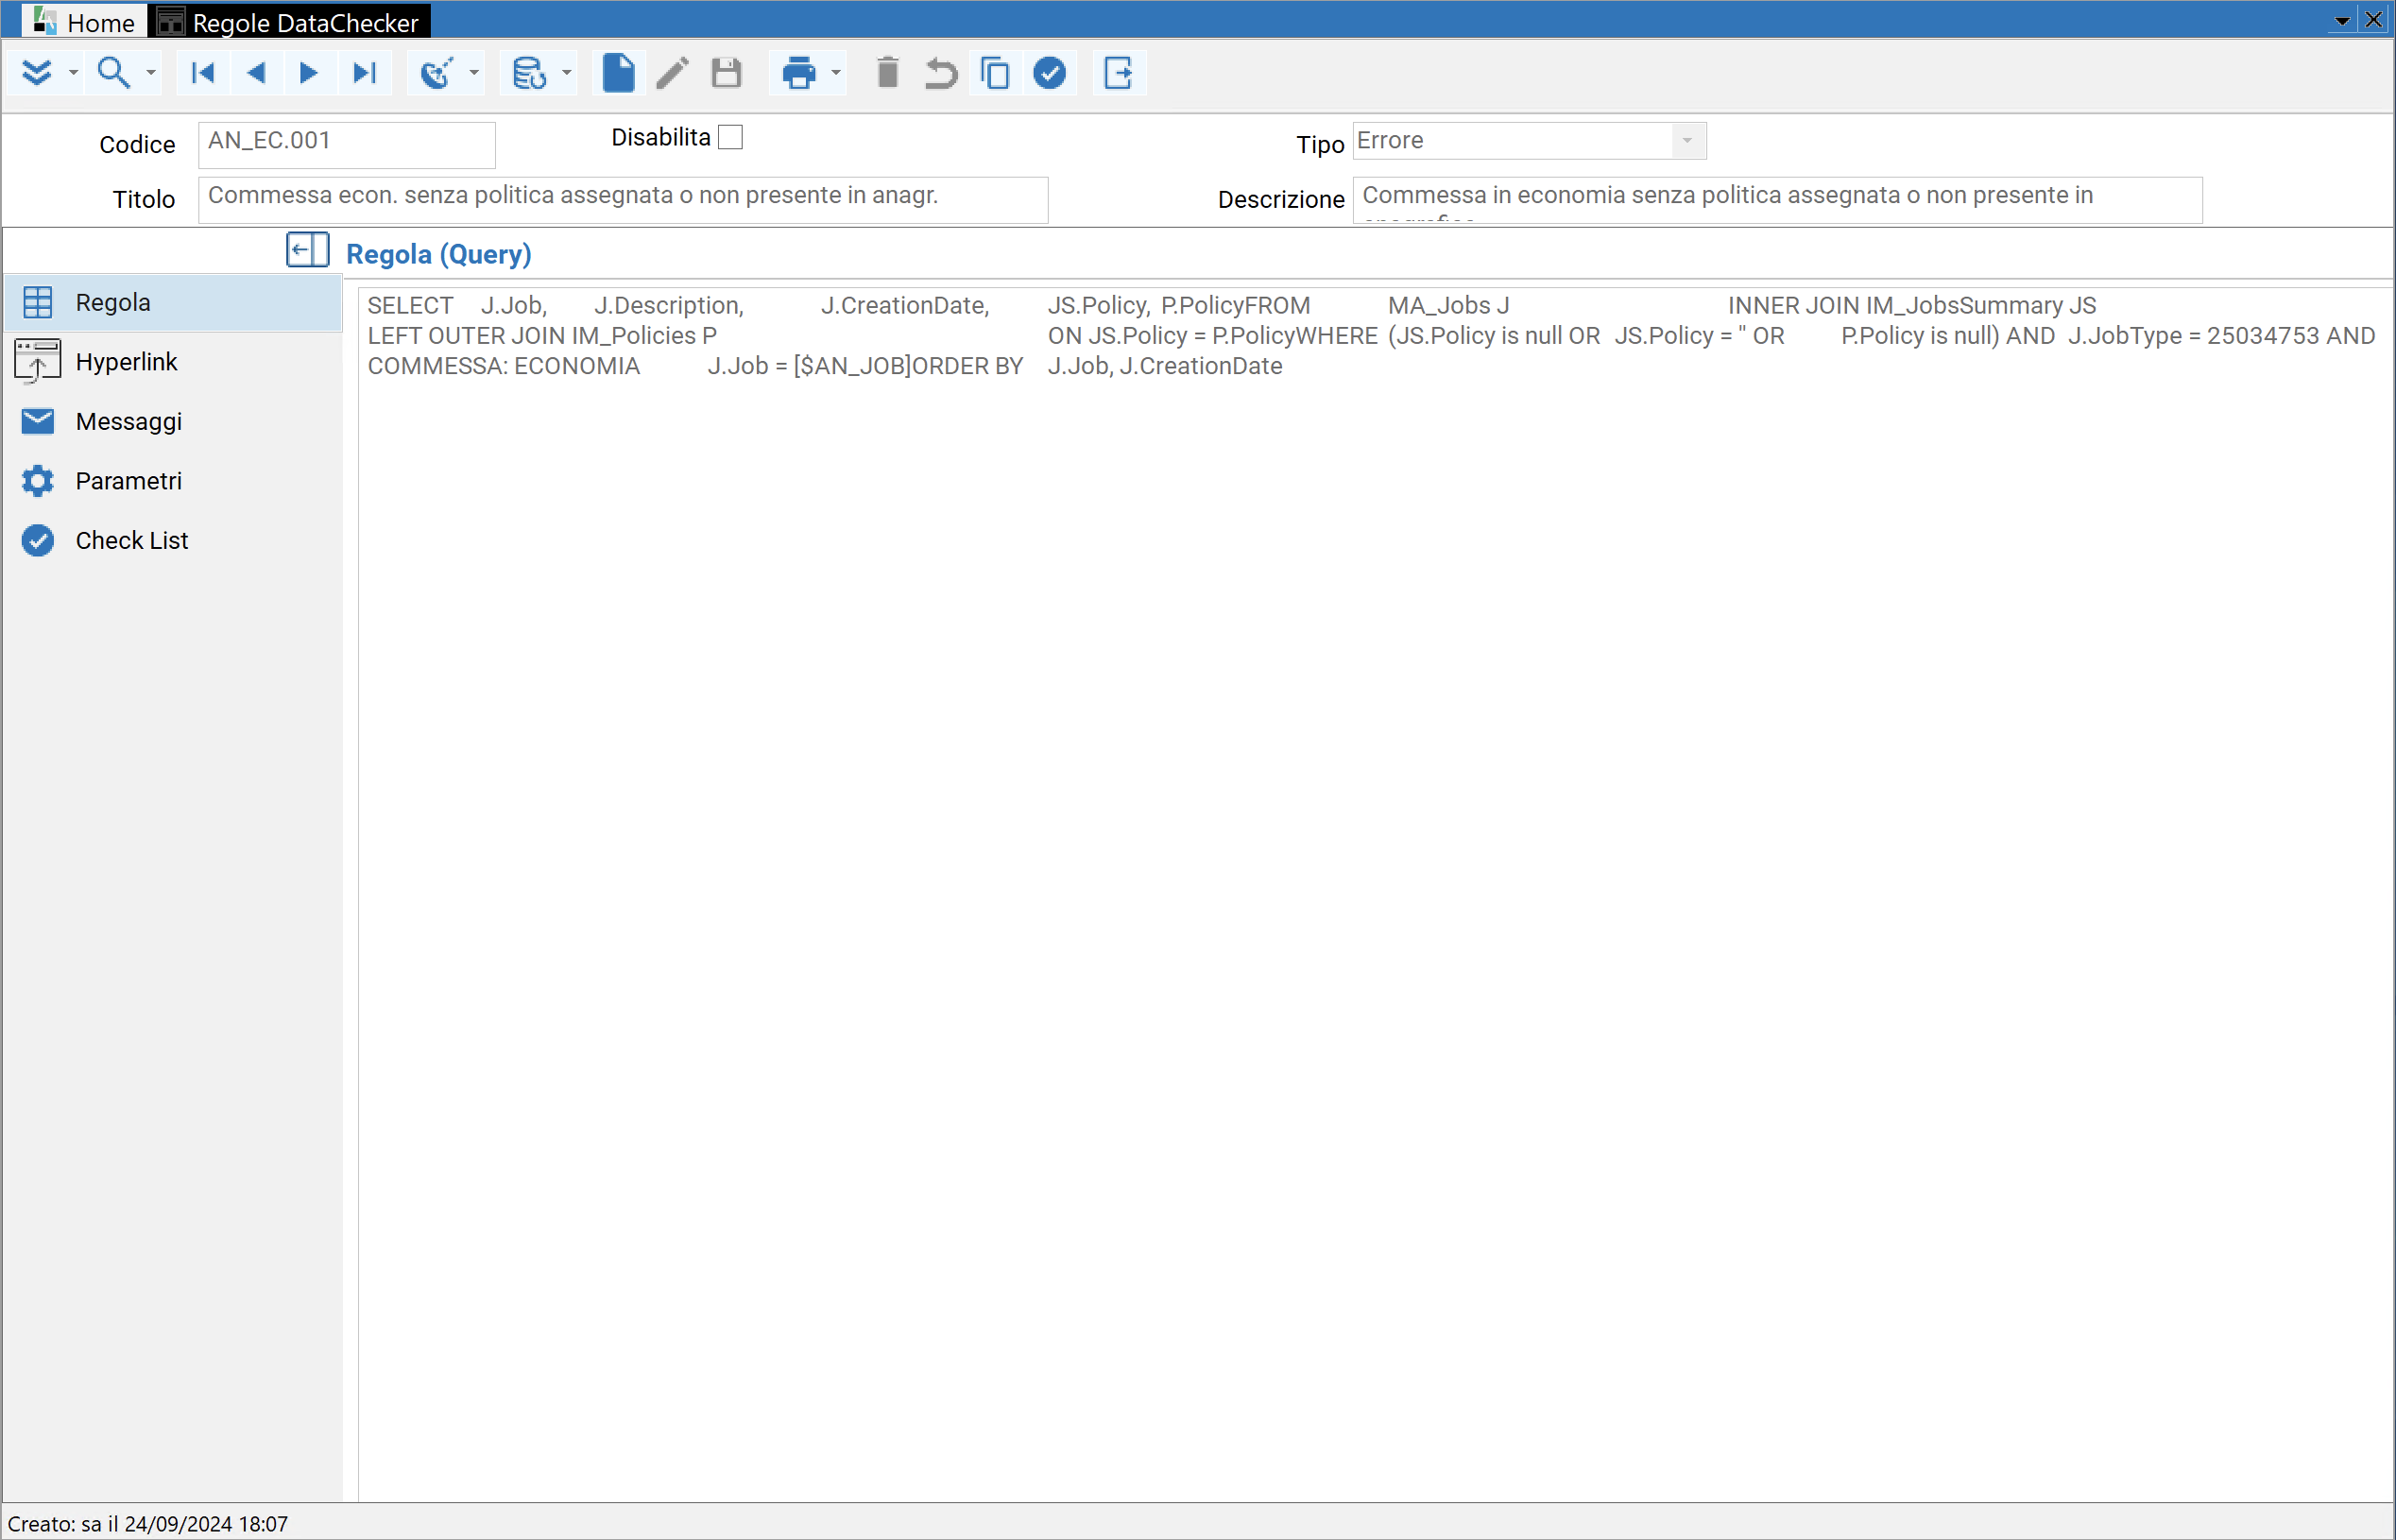Click the status text Creato: sa il 24/09/2024
Screen dimensions: 2396x1540
coord(148,1523)
